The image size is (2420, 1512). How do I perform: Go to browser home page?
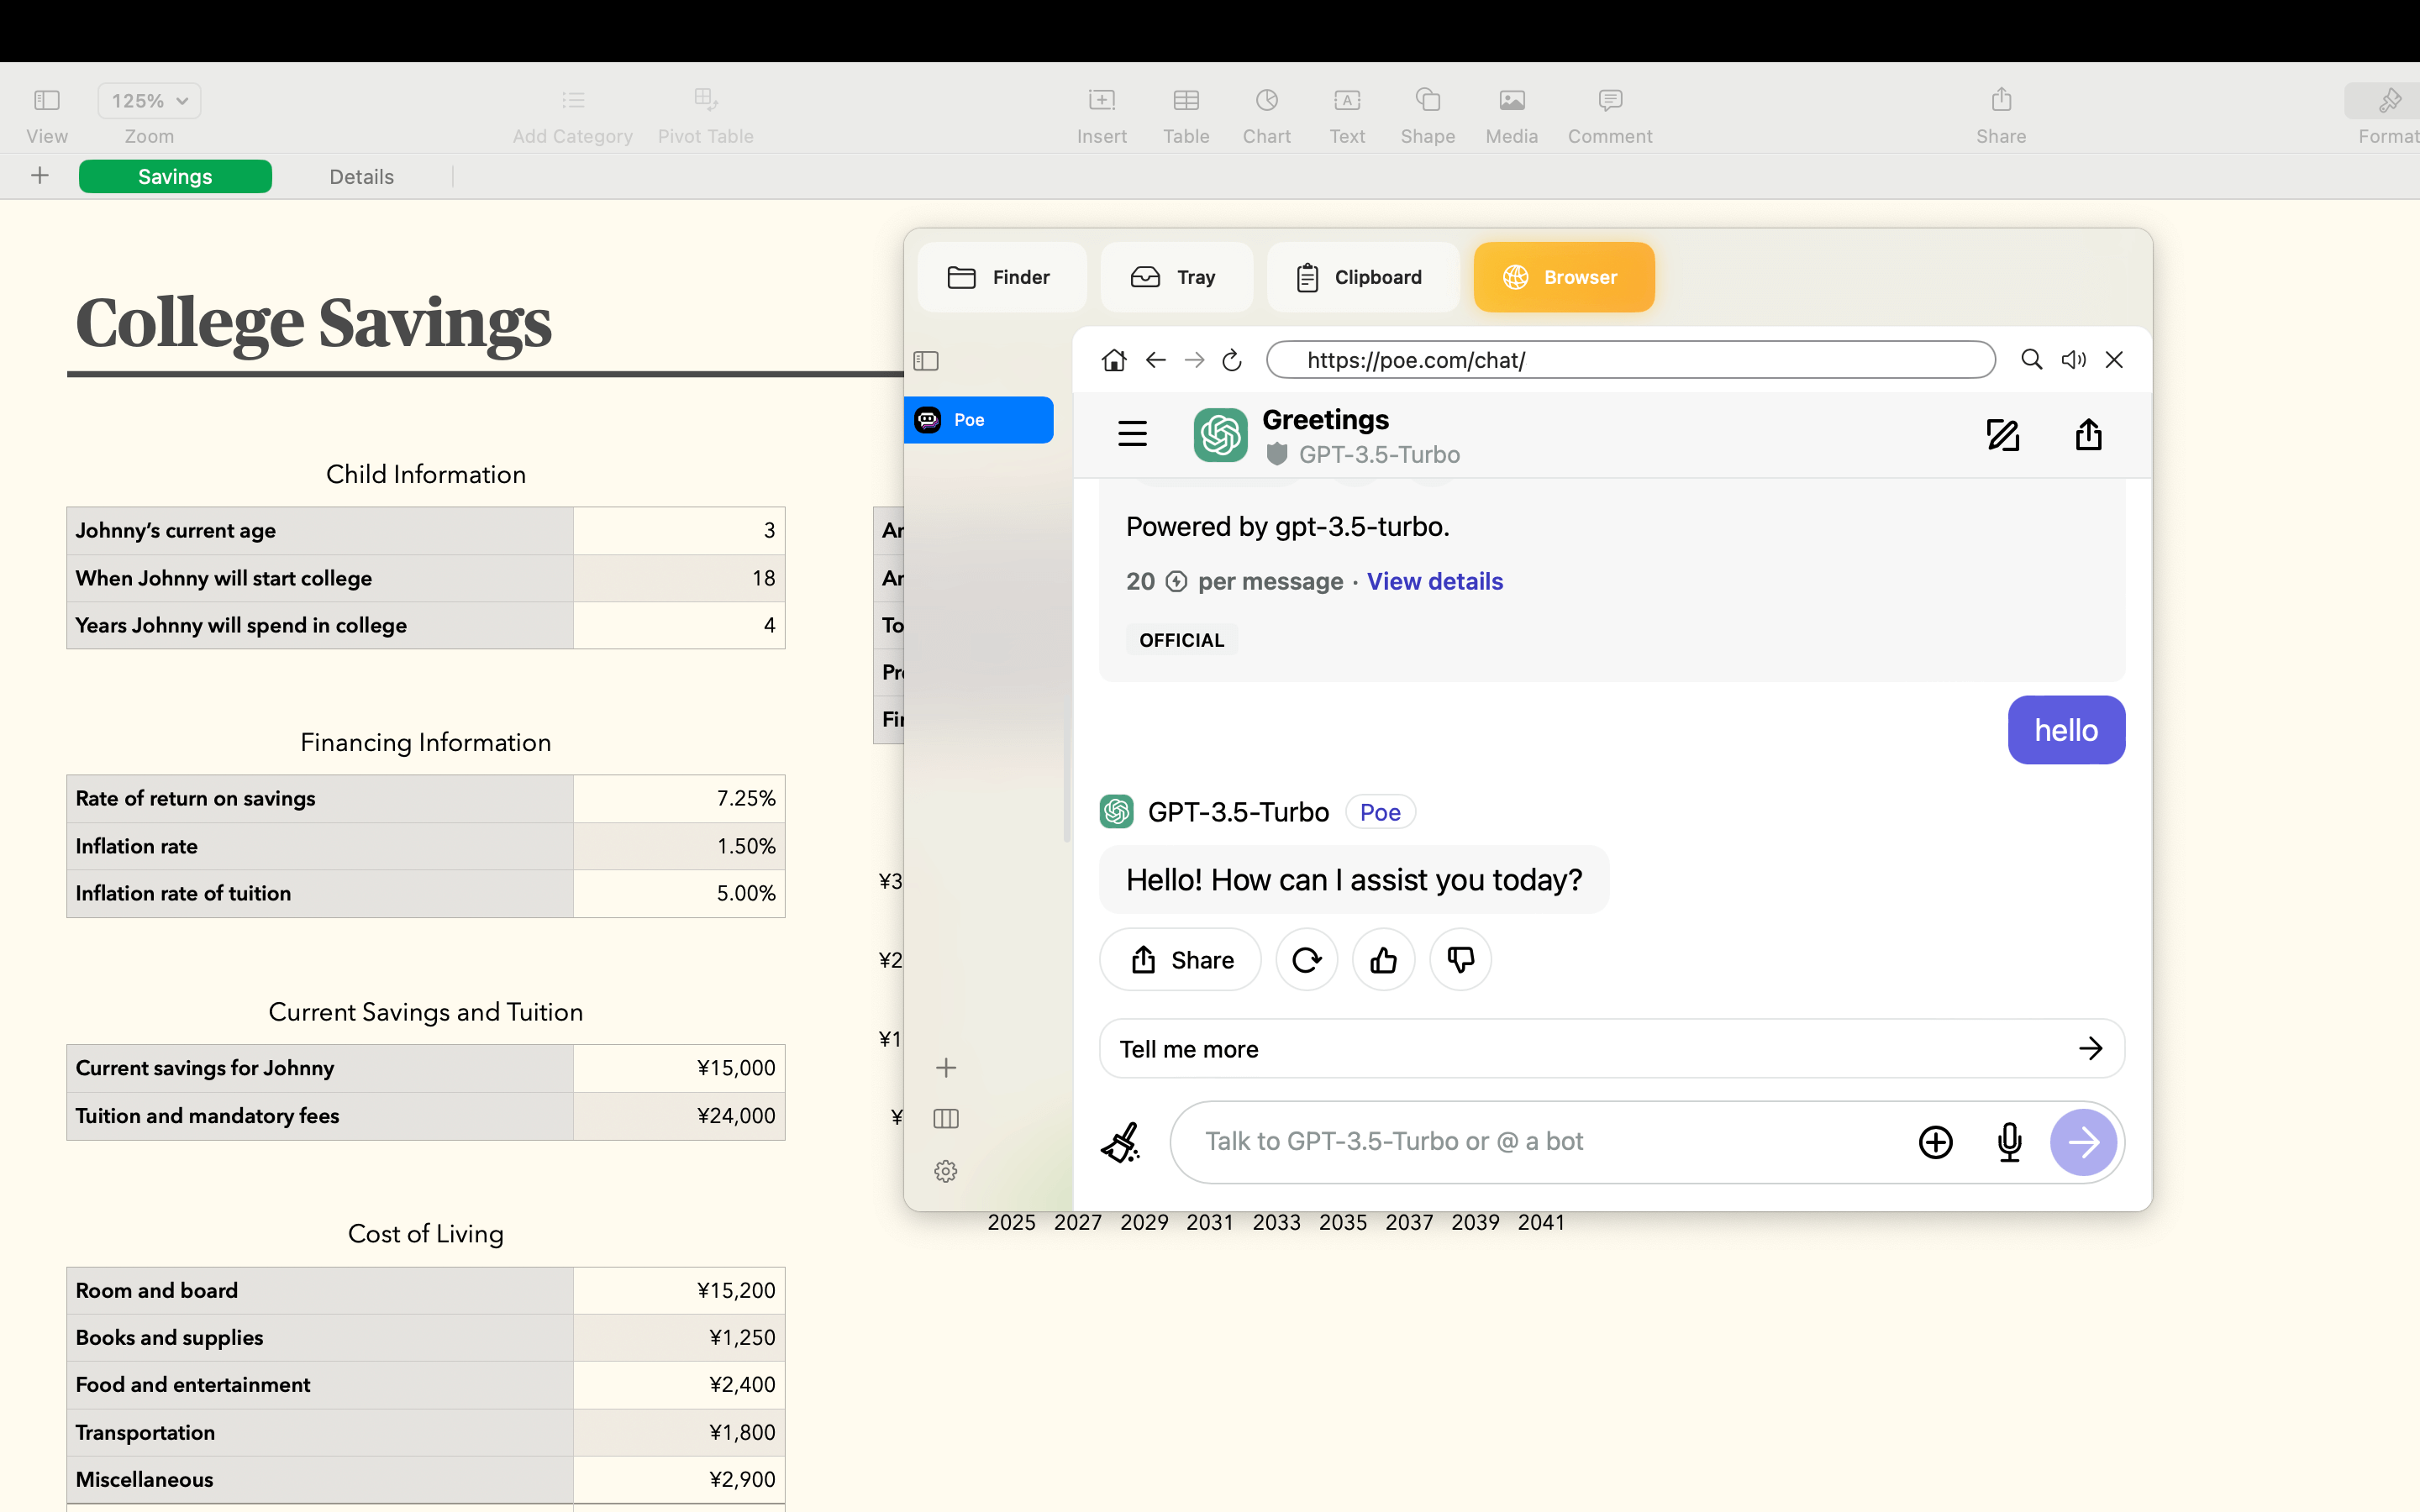(x=1113, y=360)
